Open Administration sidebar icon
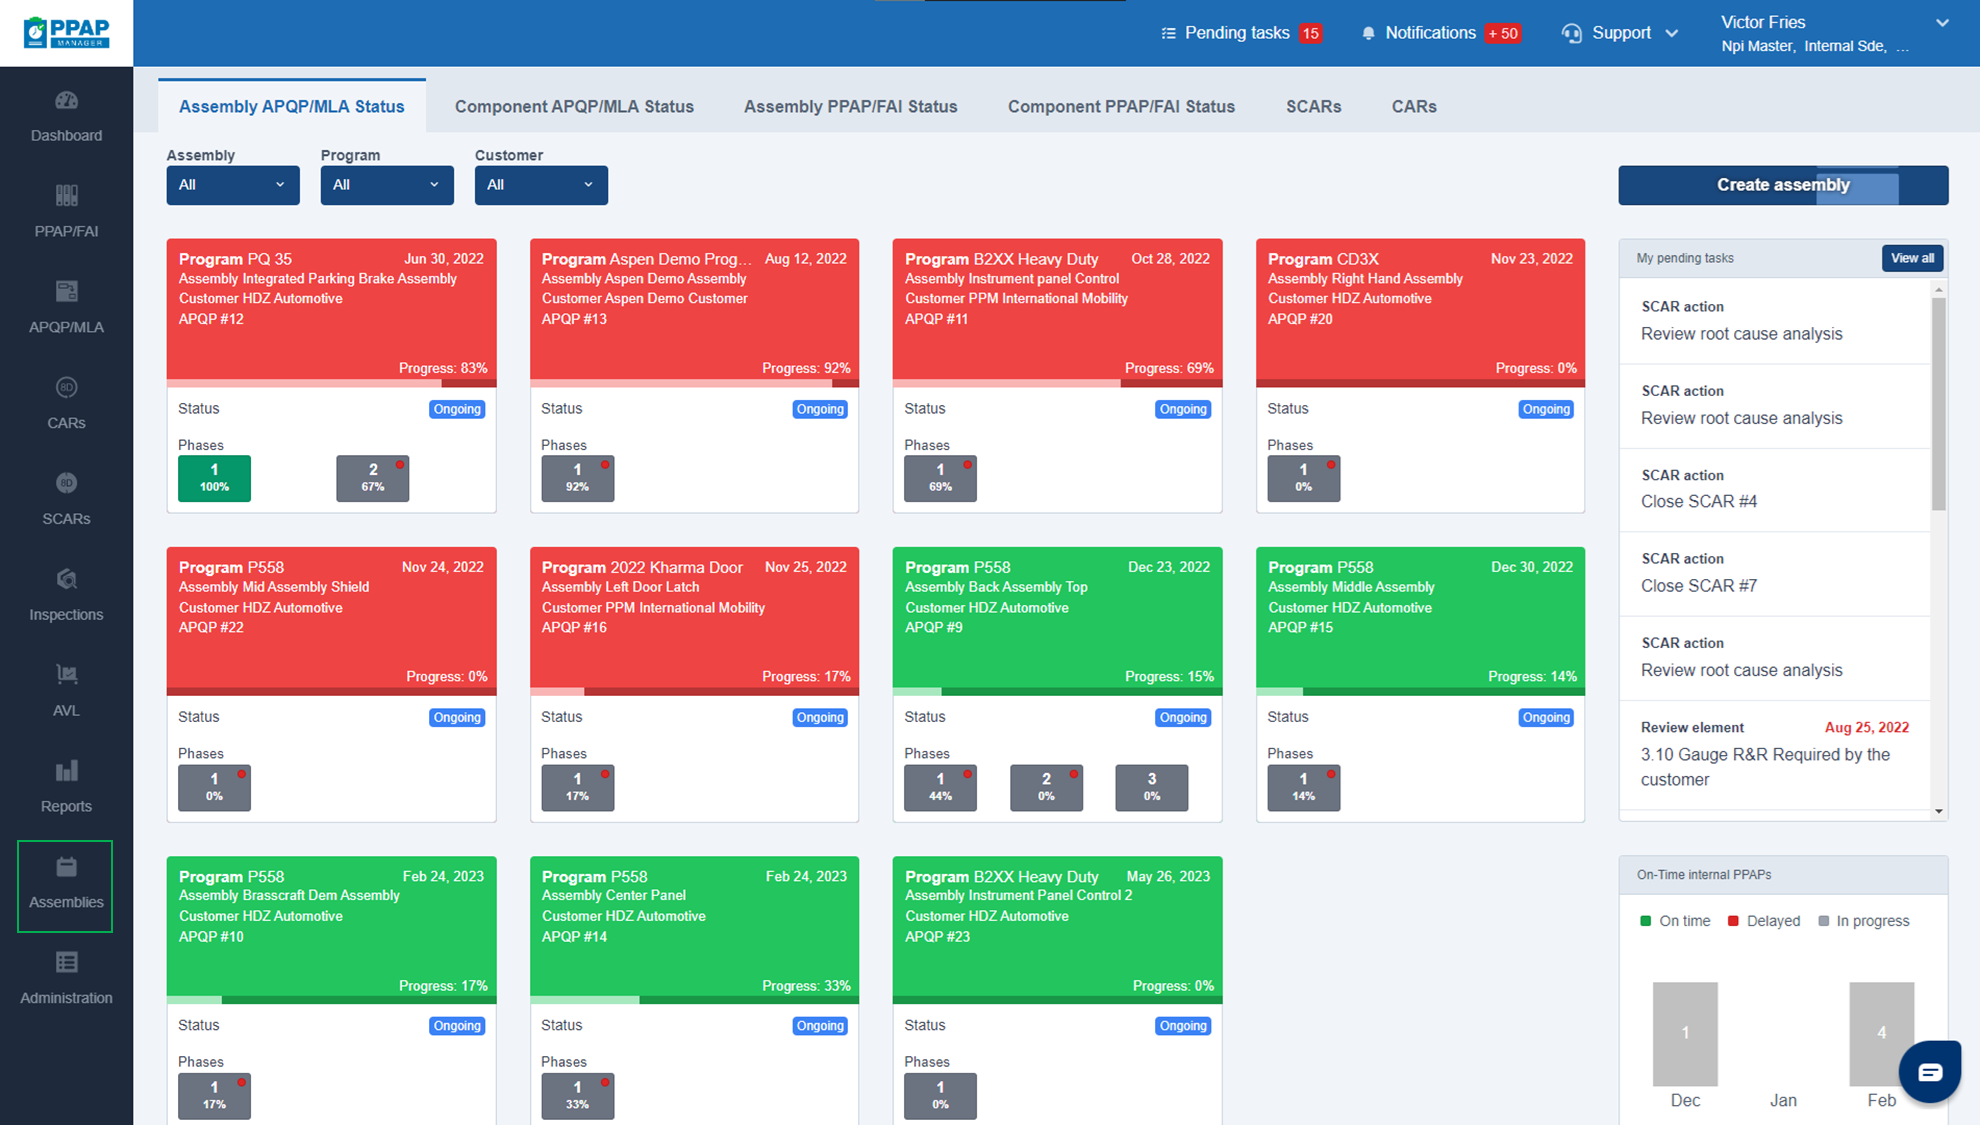This screenshot has width=1980, height=1125. 66,963
